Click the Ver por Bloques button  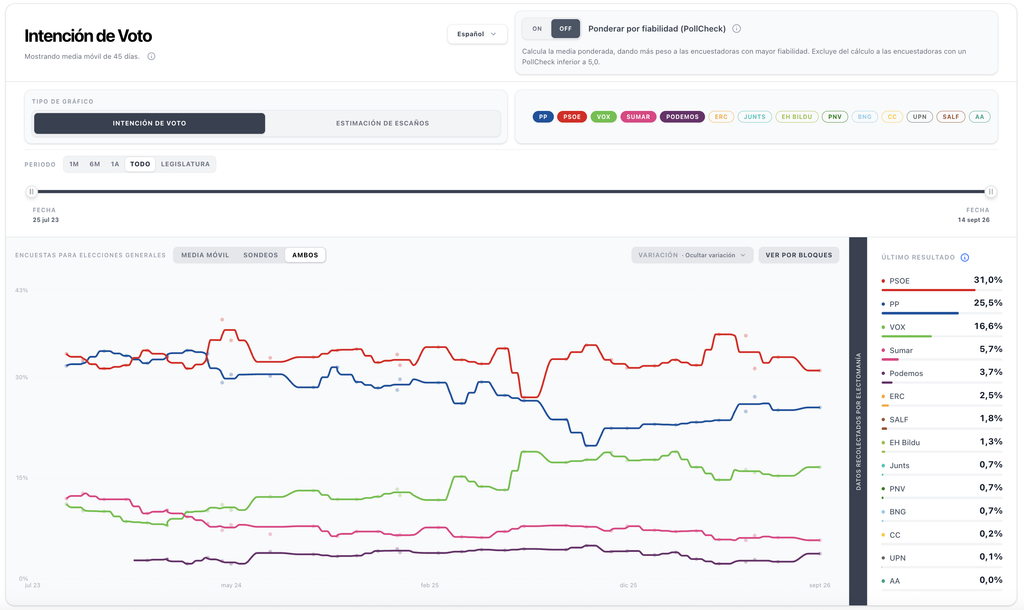click(799, 255)
